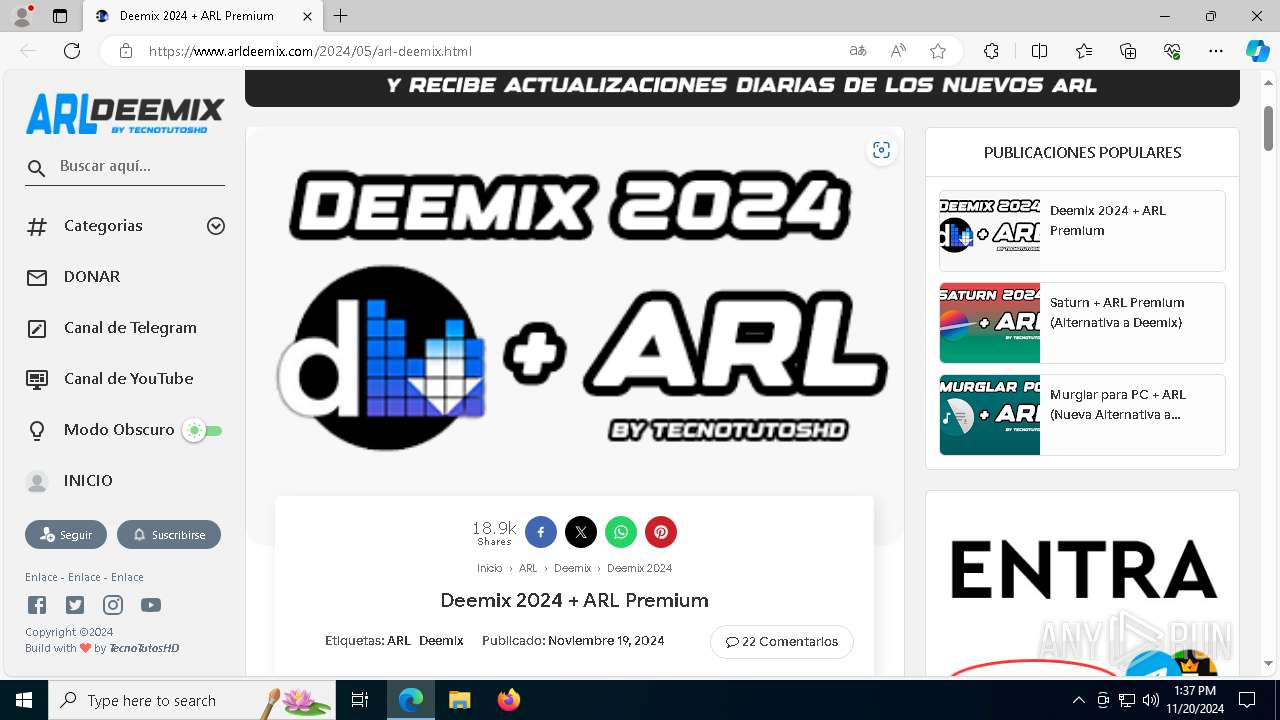Click the visual search icon on banner image
Viewport: 1280px width, 720px height.
tap(881, 150)
